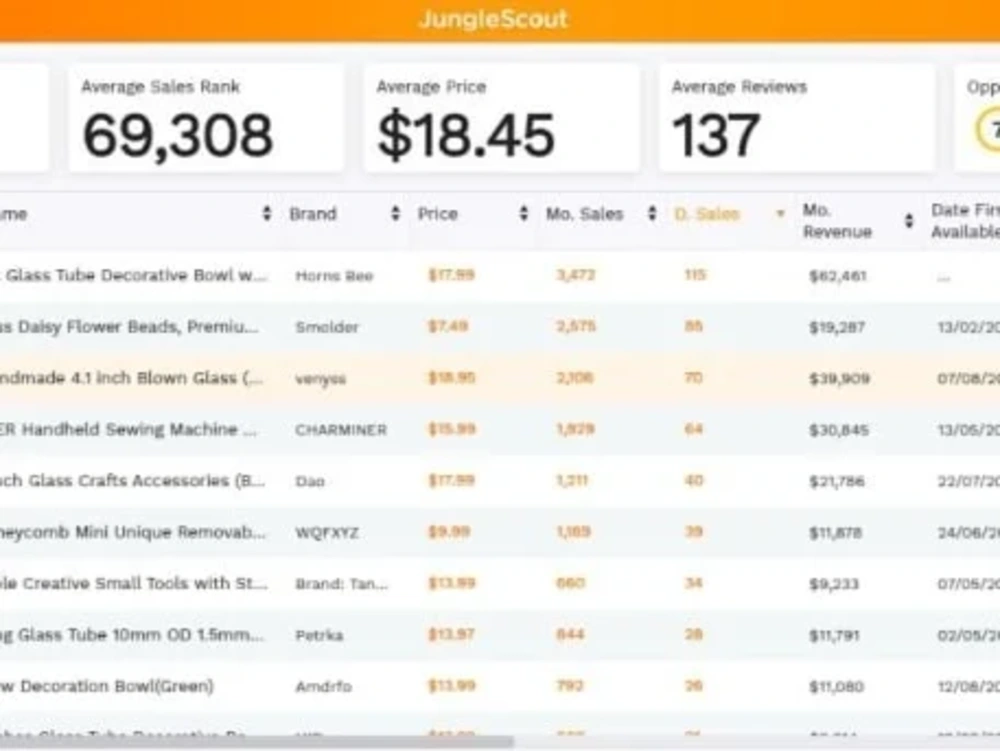Screen dimensions: 1000x751
Task: Click the Mo. Sales column header
Action: pyautogui.click(x=584, y=214)
